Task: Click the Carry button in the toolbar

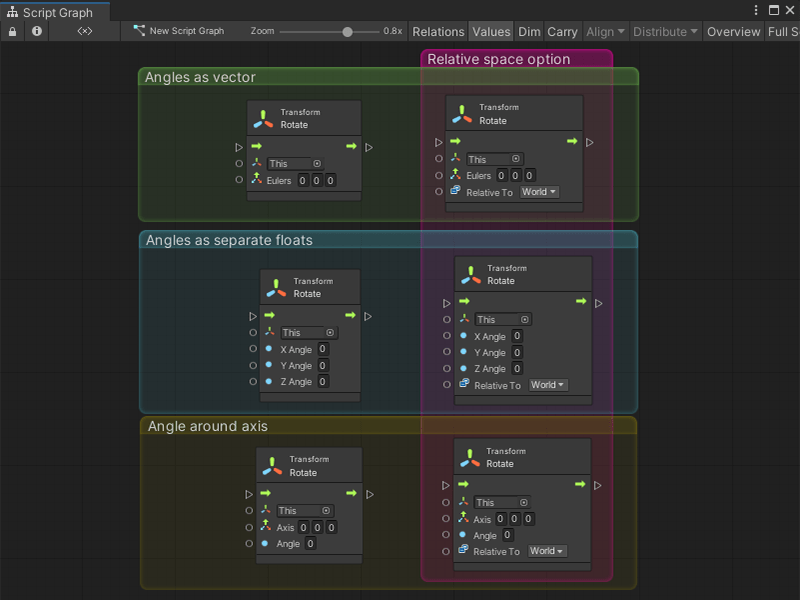Action: coord(562,31)
